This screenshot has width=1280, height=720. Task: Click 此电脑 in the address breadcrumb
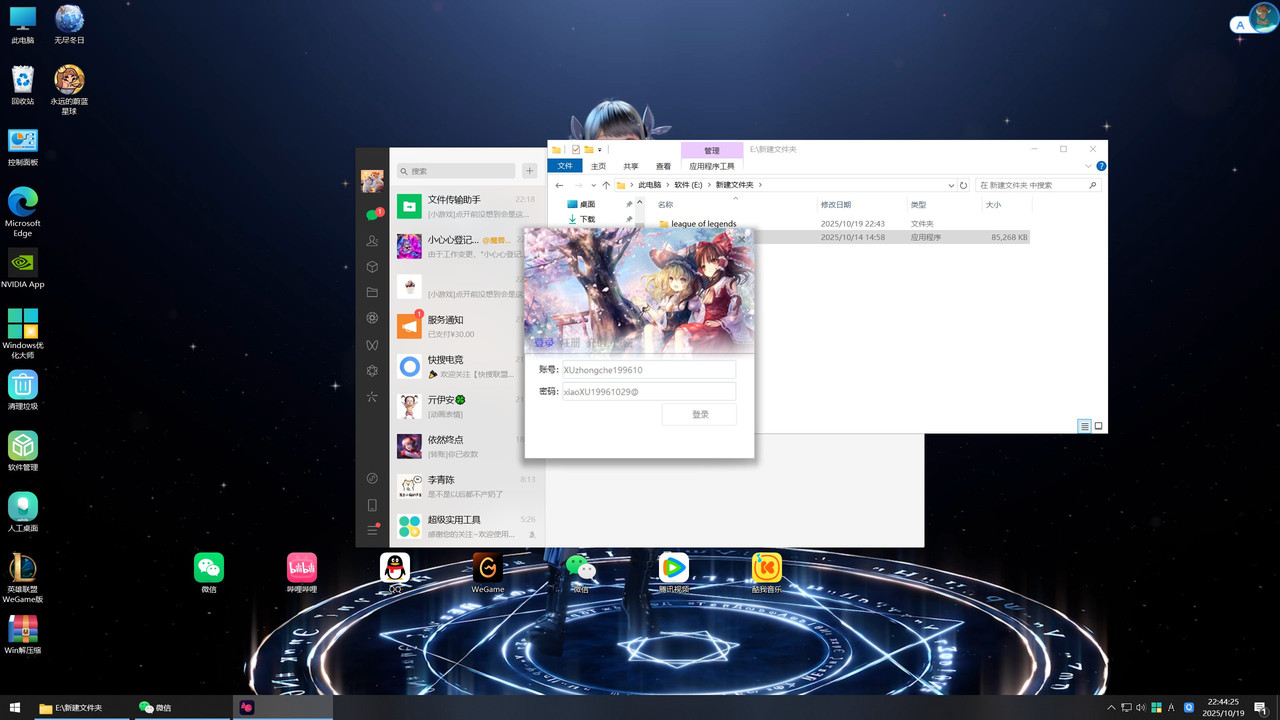tap(650, 185)
